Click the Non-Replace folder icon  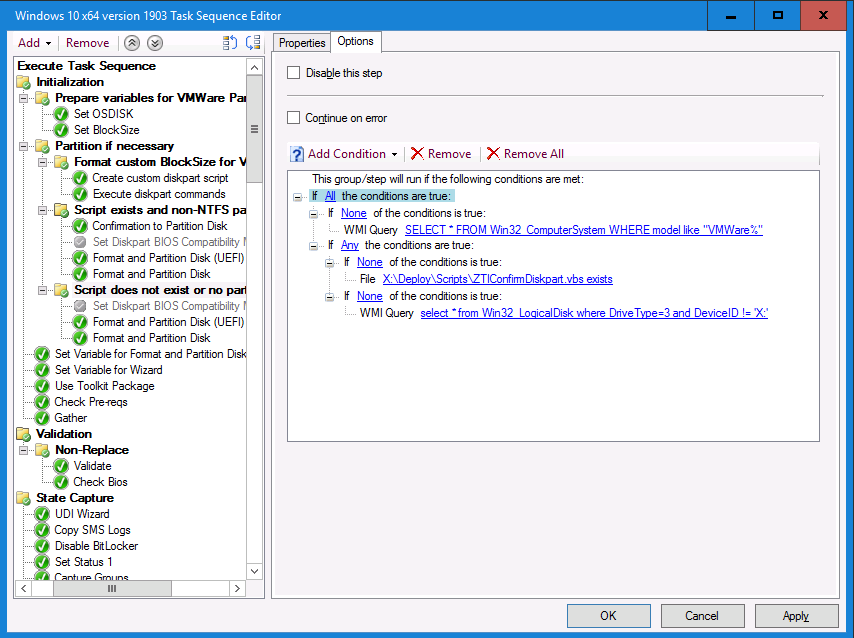[42, 450]
